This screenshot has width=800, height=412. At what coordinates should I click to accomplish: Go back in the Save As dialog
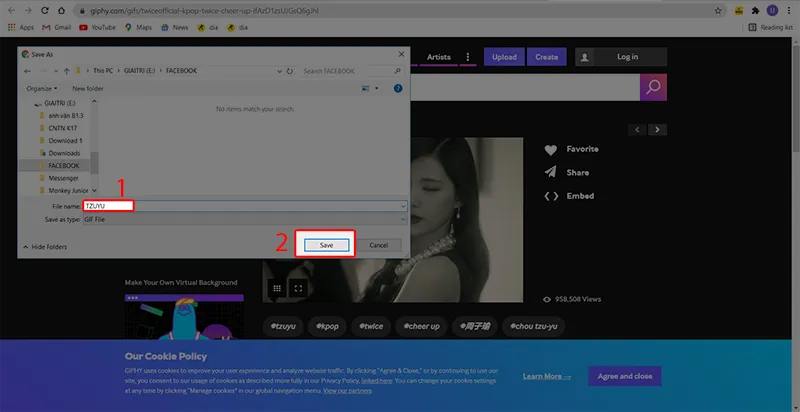coord(27,71)
